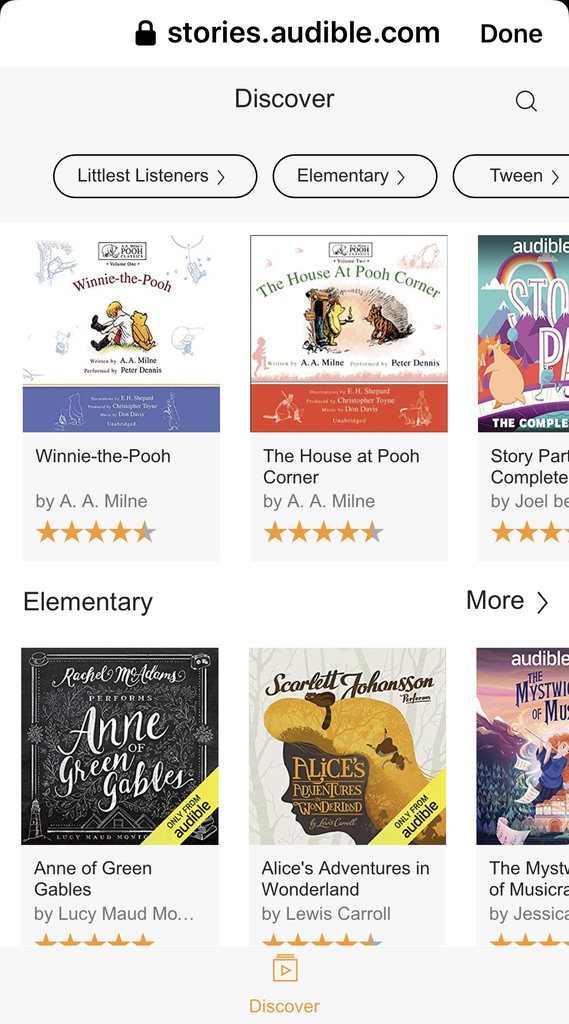Tap the Story Party cover thumbnail
The image size is (569, 1024).
click(523, 334)
